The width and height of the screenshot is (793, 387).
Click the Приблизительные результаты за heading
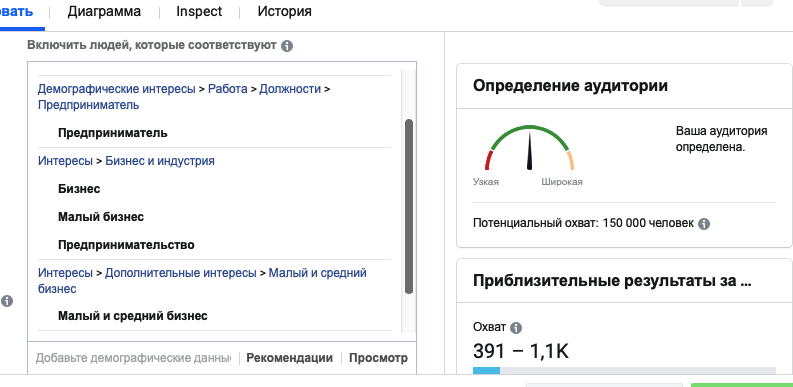pyautogui.click(x=612, y=281)
